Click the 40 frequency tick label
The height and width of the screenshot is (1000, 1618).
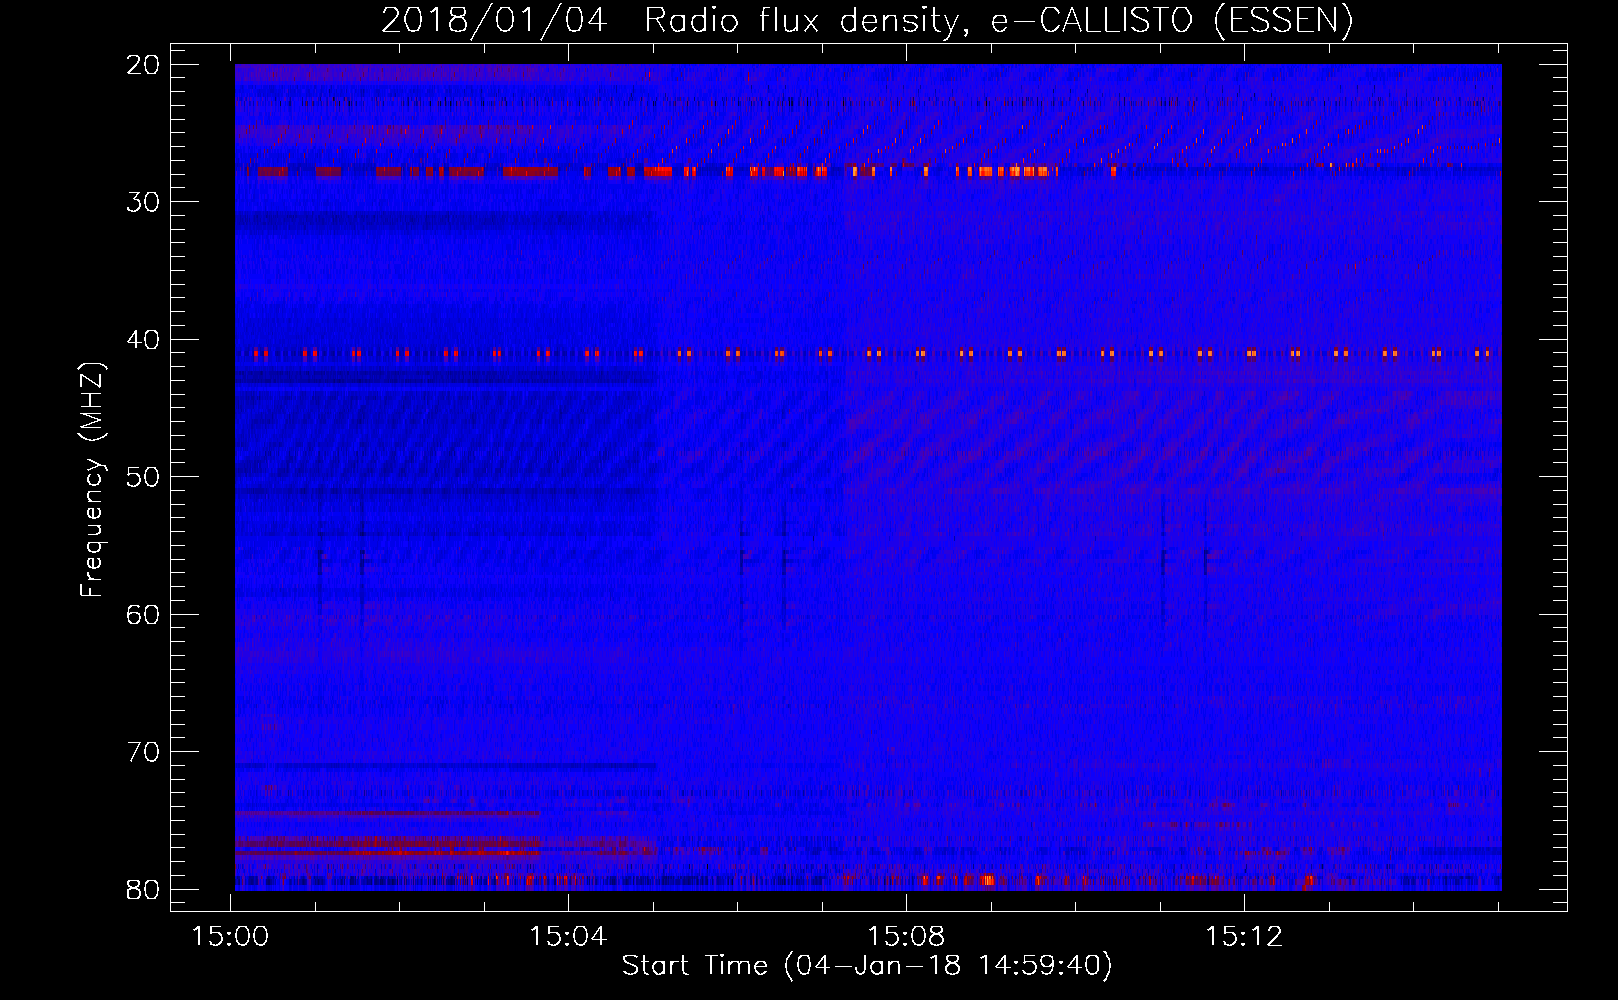pyautogui.click(x=143, y=340)
